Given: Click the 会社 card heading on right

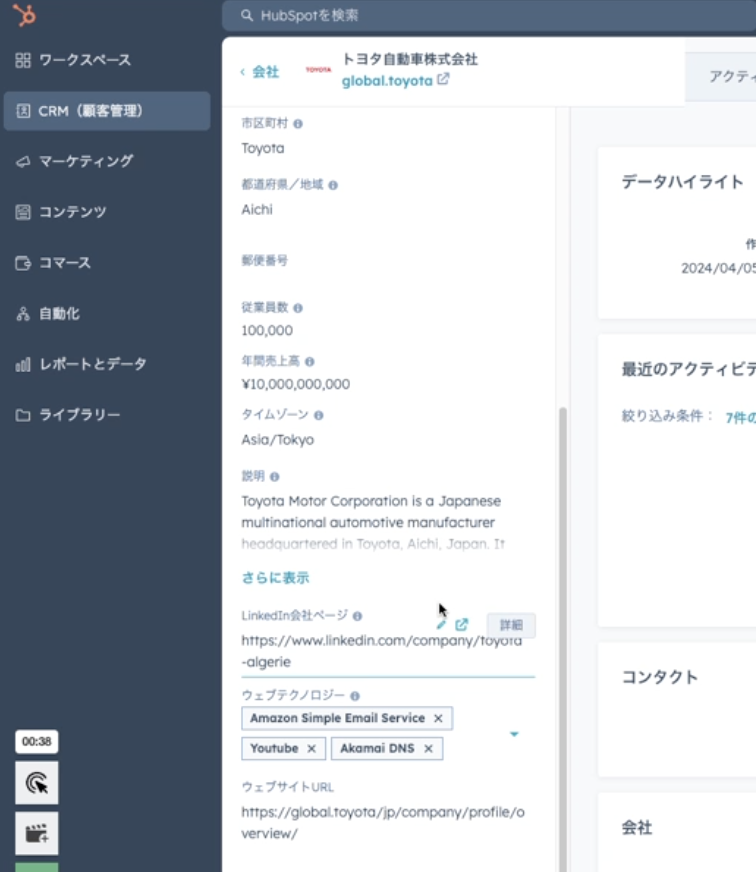Looking at the screenshot, I should click(637, 828).
